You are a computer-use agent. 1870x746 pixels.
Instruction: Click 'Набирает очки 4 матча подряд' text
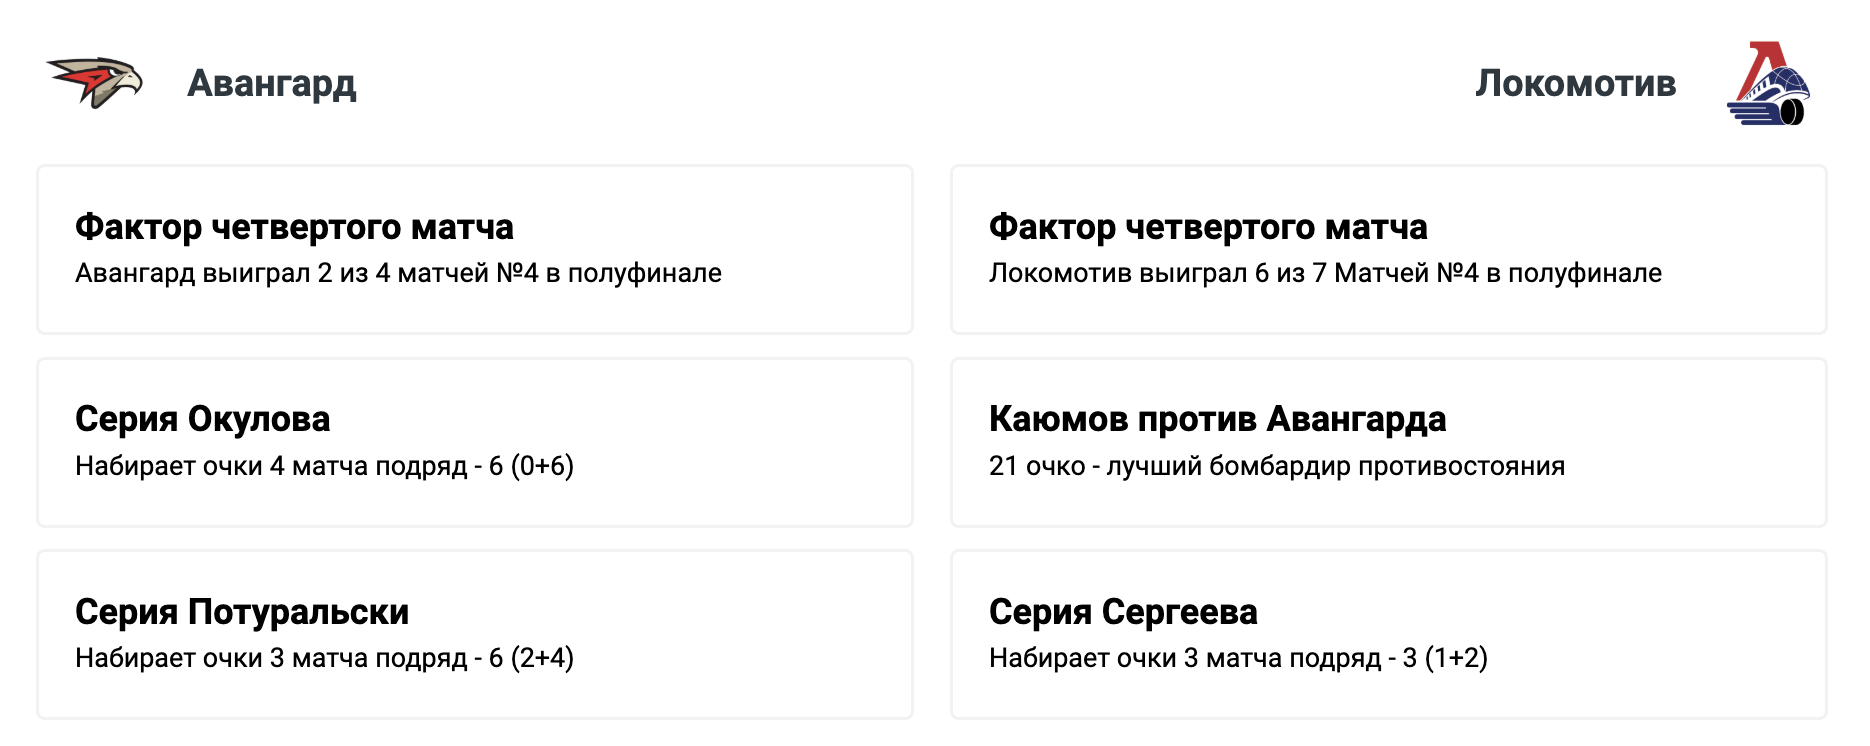[271, 466]
